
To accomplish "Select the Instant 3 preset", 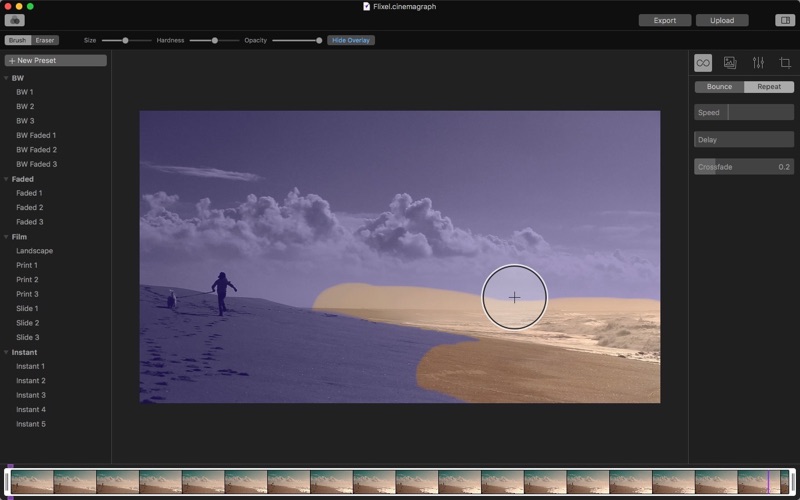I will [30, 395].
